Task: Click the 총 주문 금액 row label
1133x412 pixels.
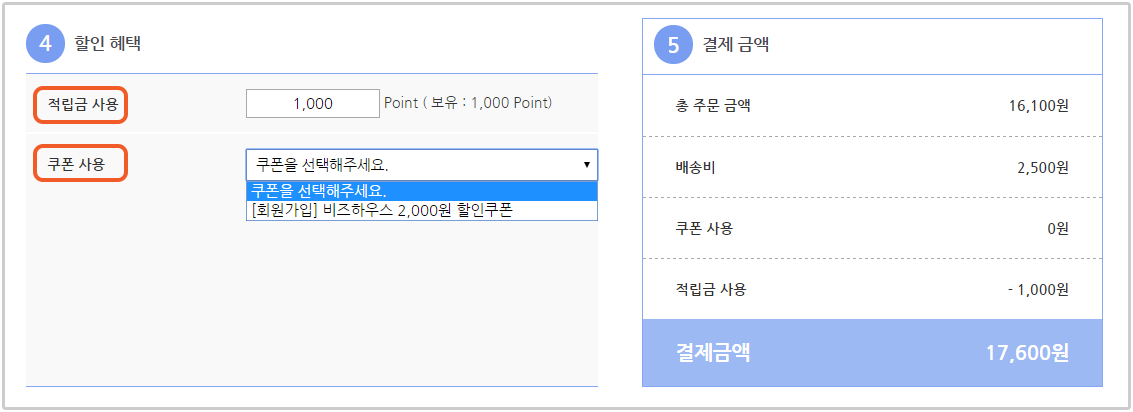Action: (x=709, y=106)
